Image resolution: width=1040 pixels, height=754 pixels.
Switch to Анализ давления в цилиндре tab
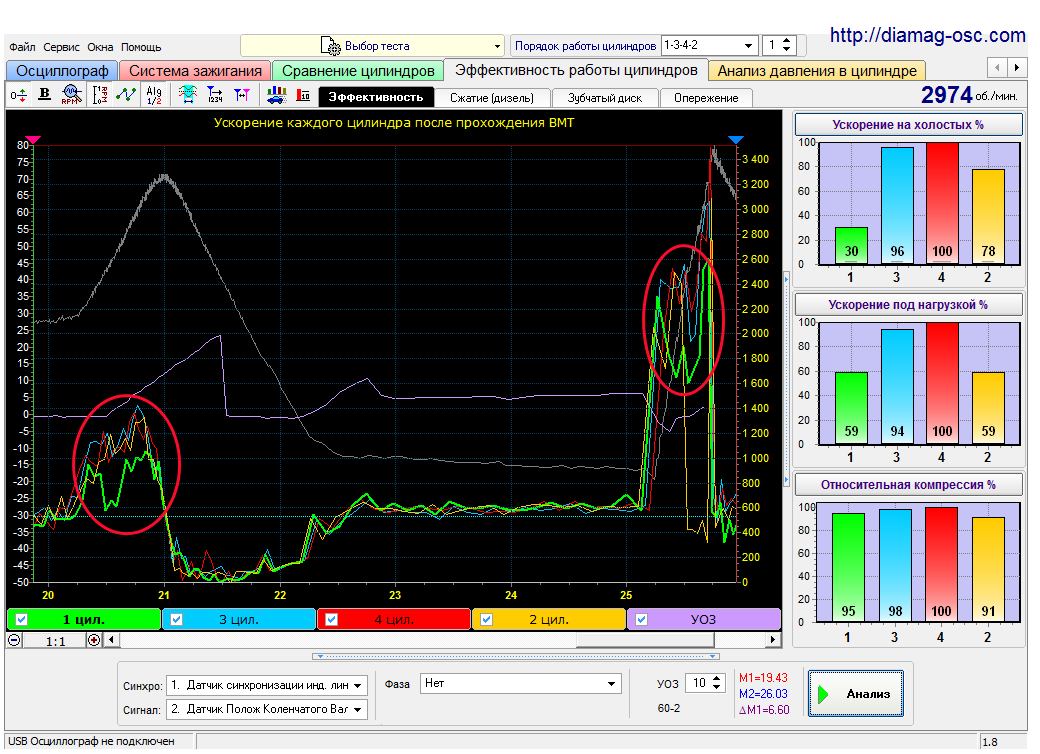click(x=816, y=70)
